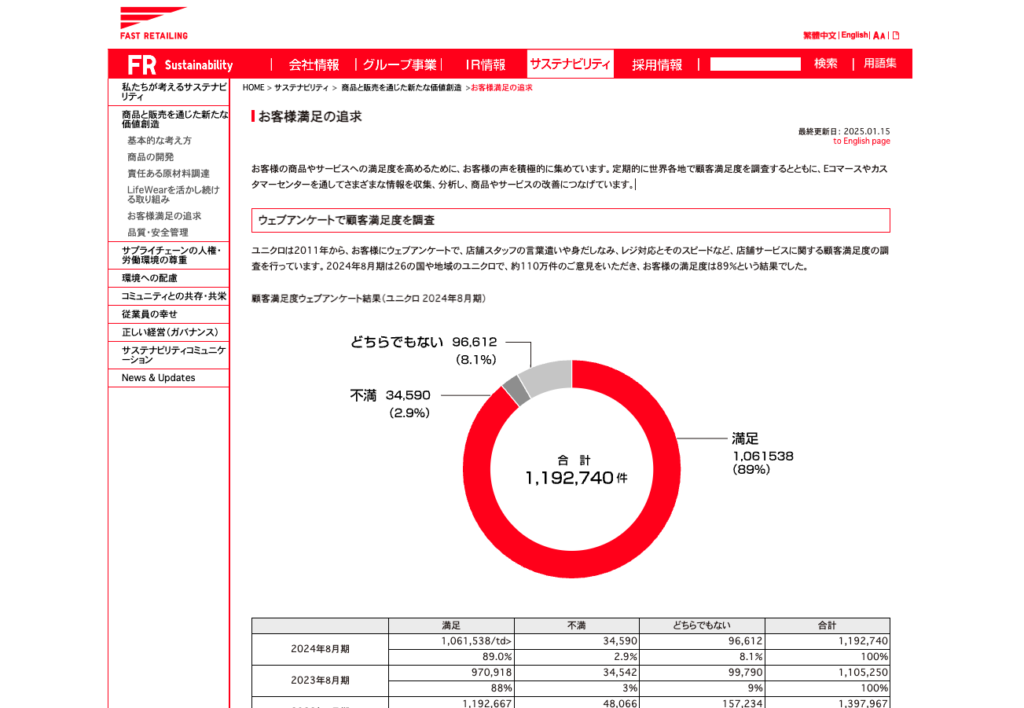This screenshot has width=1024, height=708.
Task: Click the 合計 table column header
Action: point(827,626)
